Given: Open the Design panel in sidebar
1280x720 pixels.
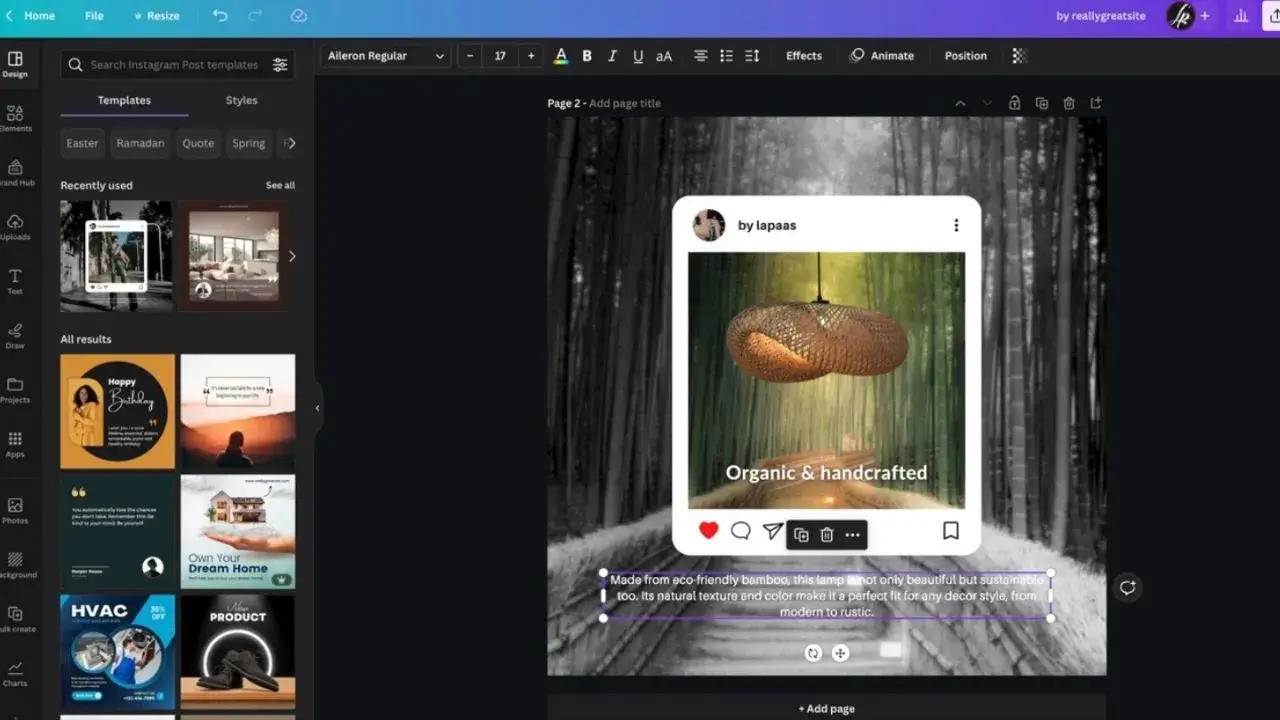Looking at the screenshot, I should 15,64.
